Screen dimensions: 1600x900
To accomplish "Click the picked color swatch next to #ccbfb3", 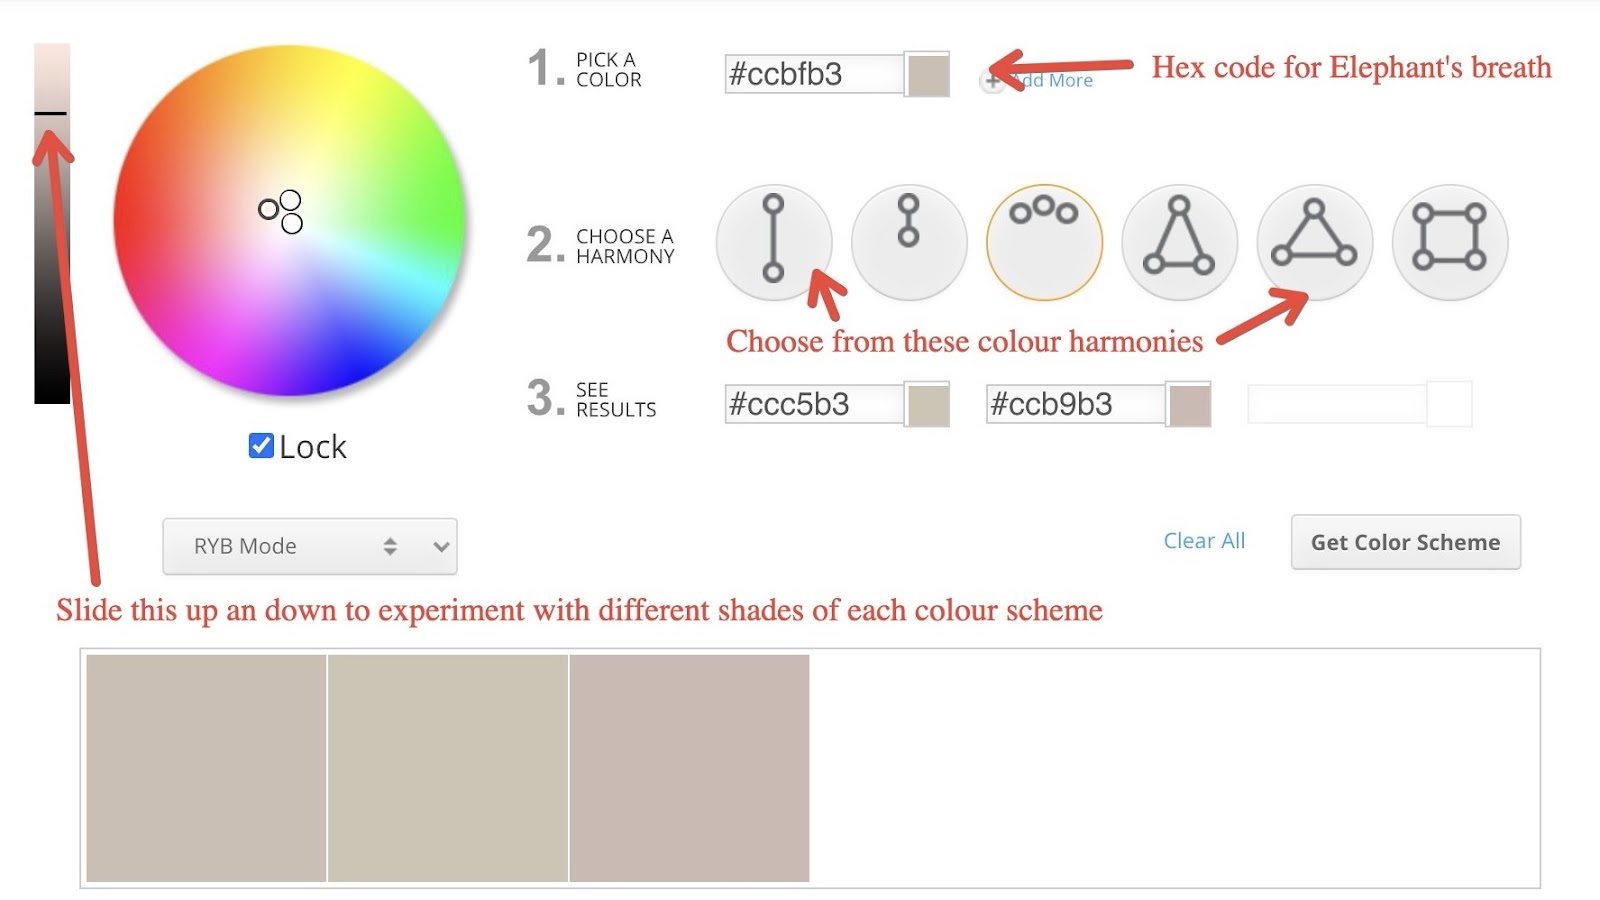I will pos(928,75).
